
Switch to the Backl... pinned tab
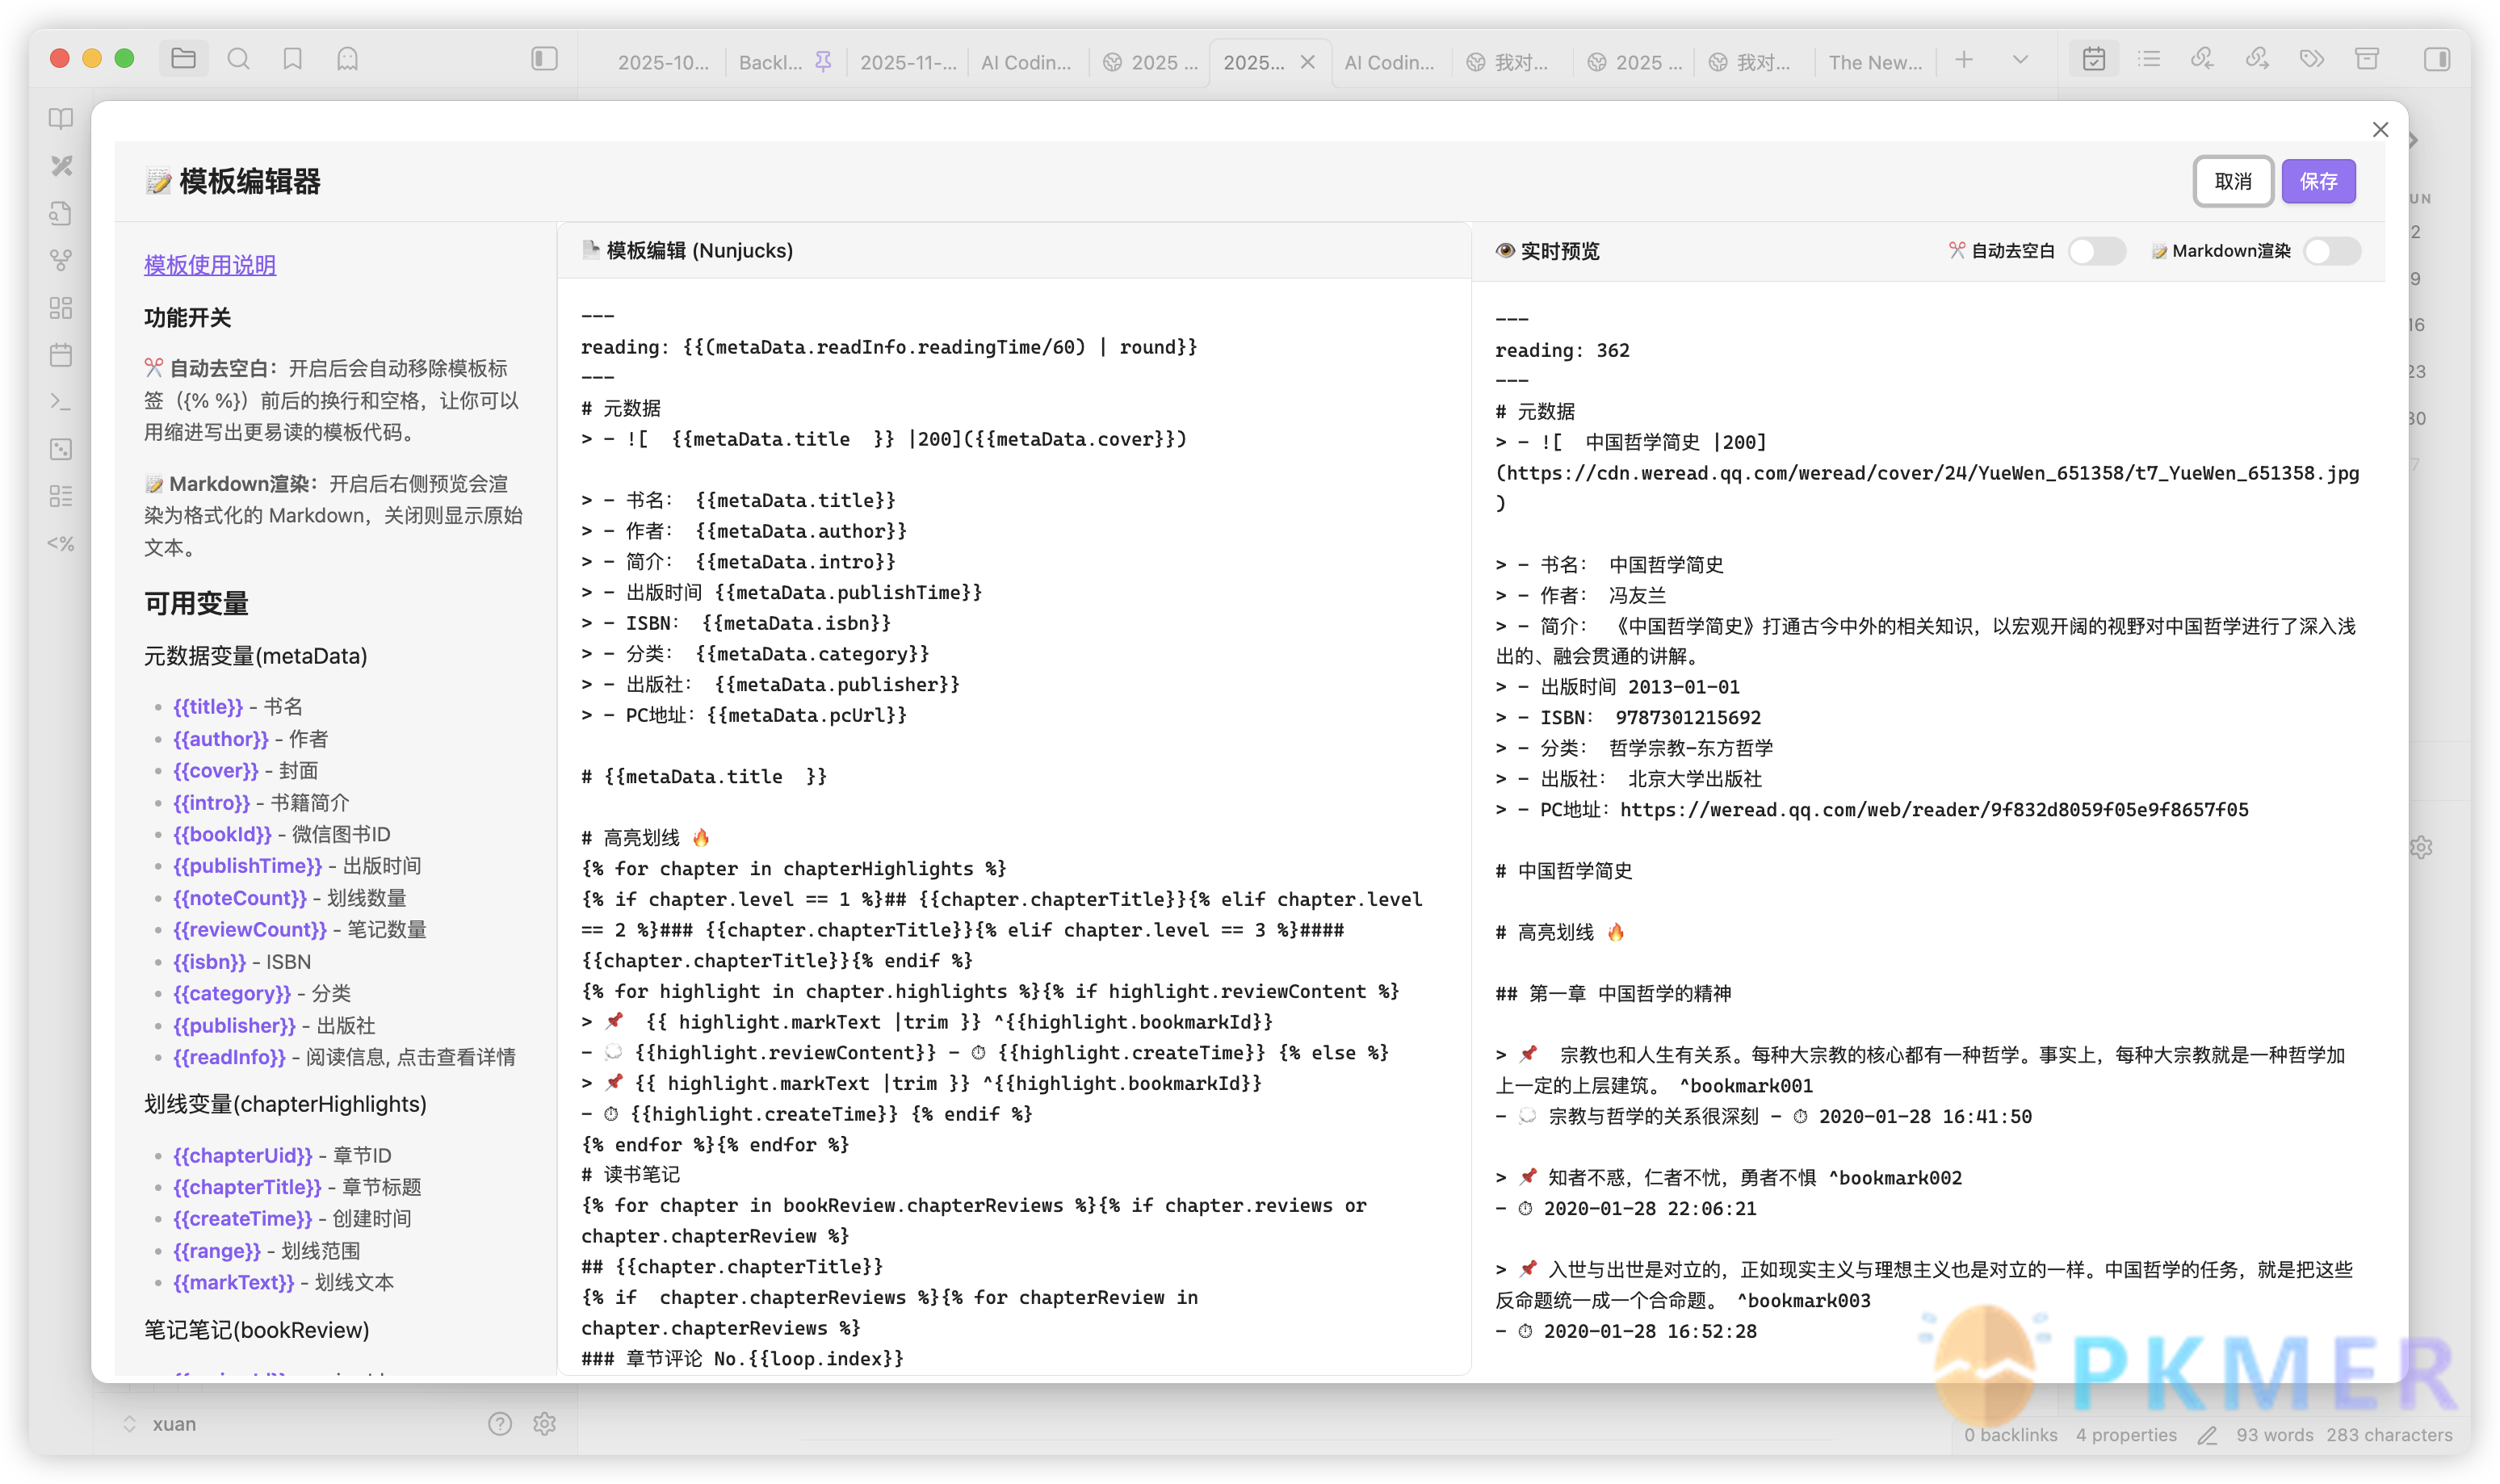(x=770, y=62)
